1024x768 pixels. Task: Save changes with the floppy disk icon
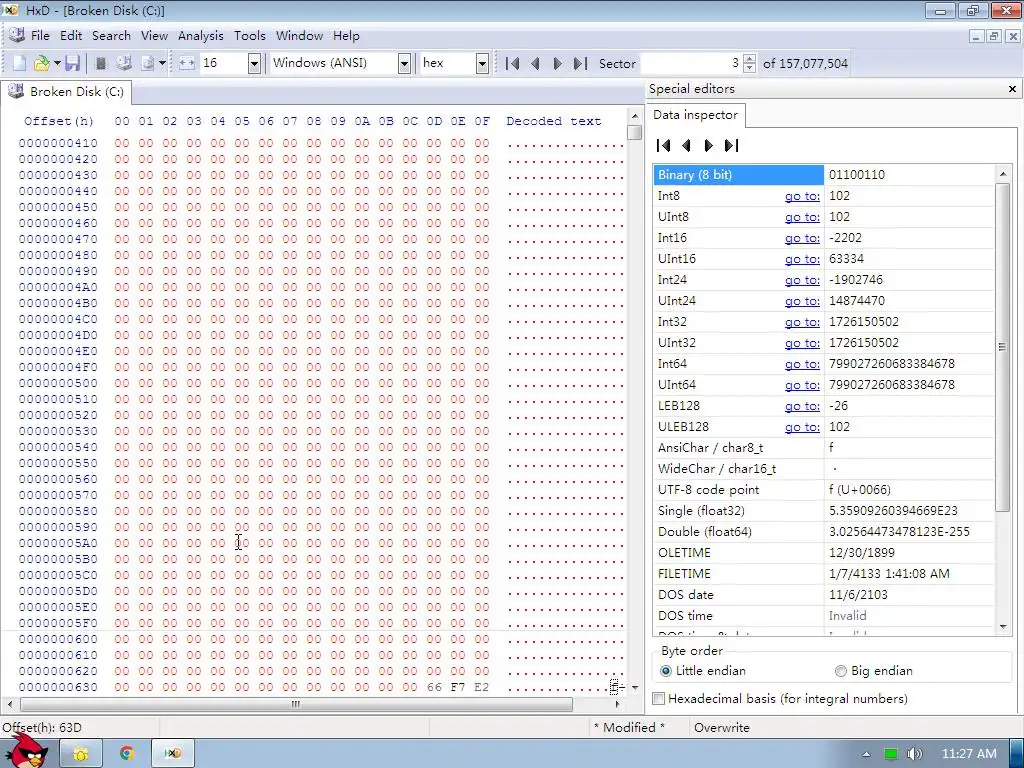click(x=72, y=63)
